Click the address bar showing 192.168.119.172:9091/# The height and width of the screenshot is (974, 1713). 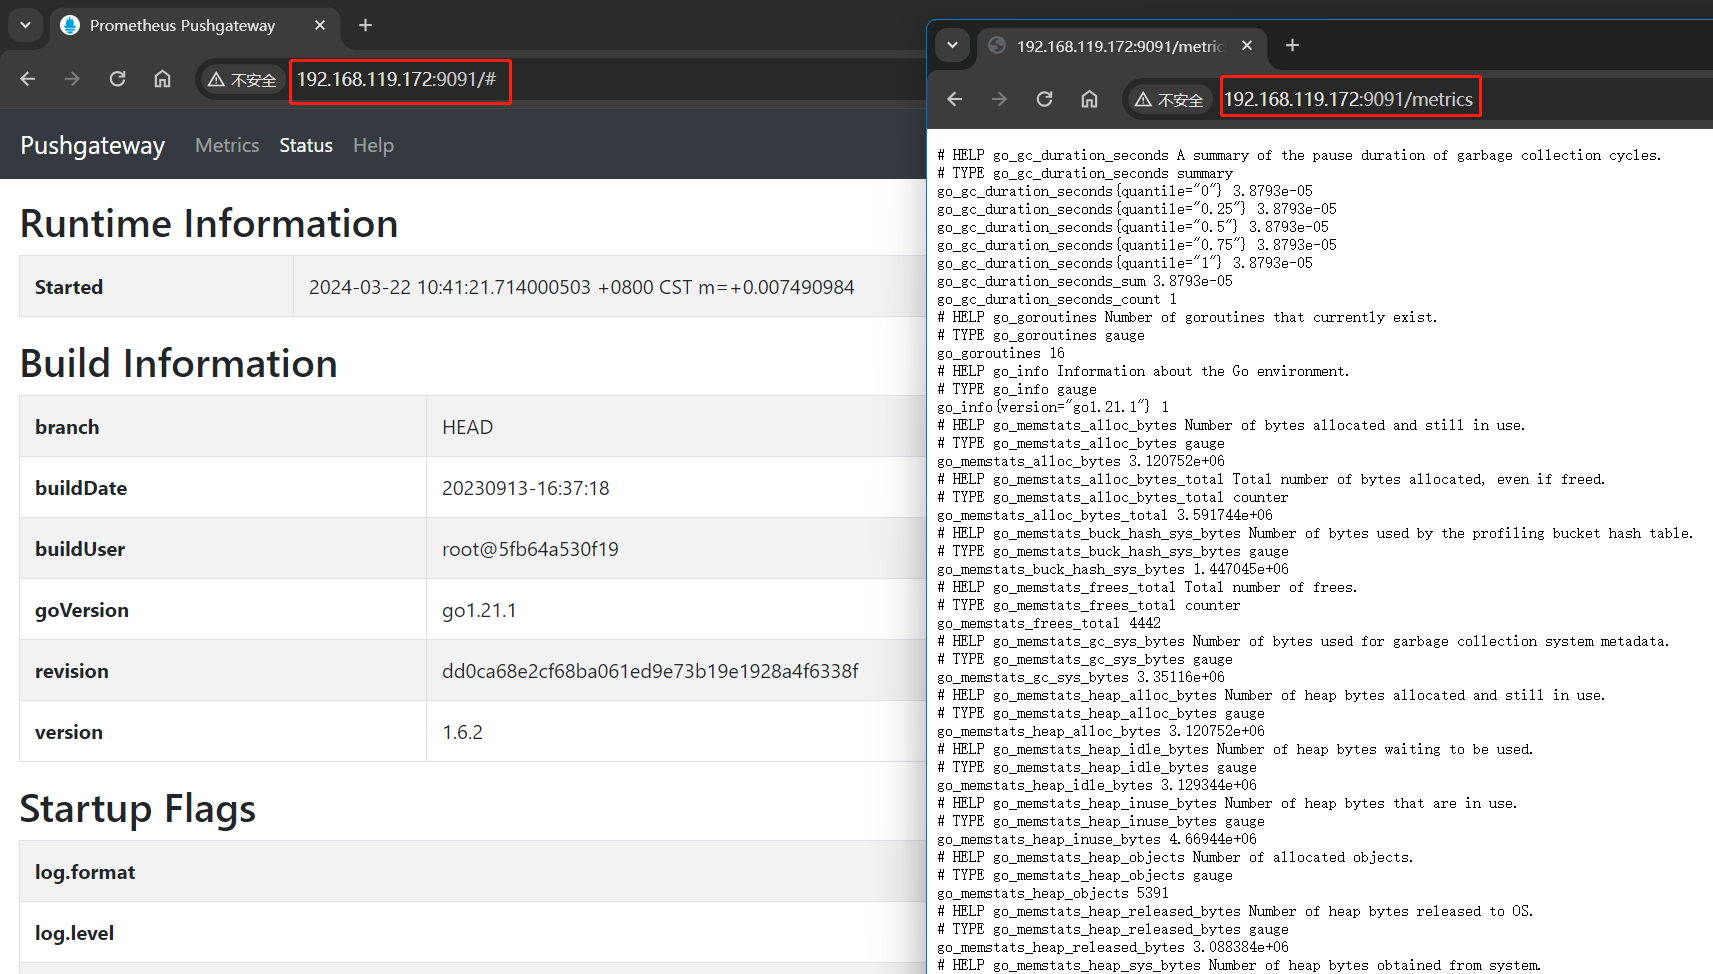(397, 80)
